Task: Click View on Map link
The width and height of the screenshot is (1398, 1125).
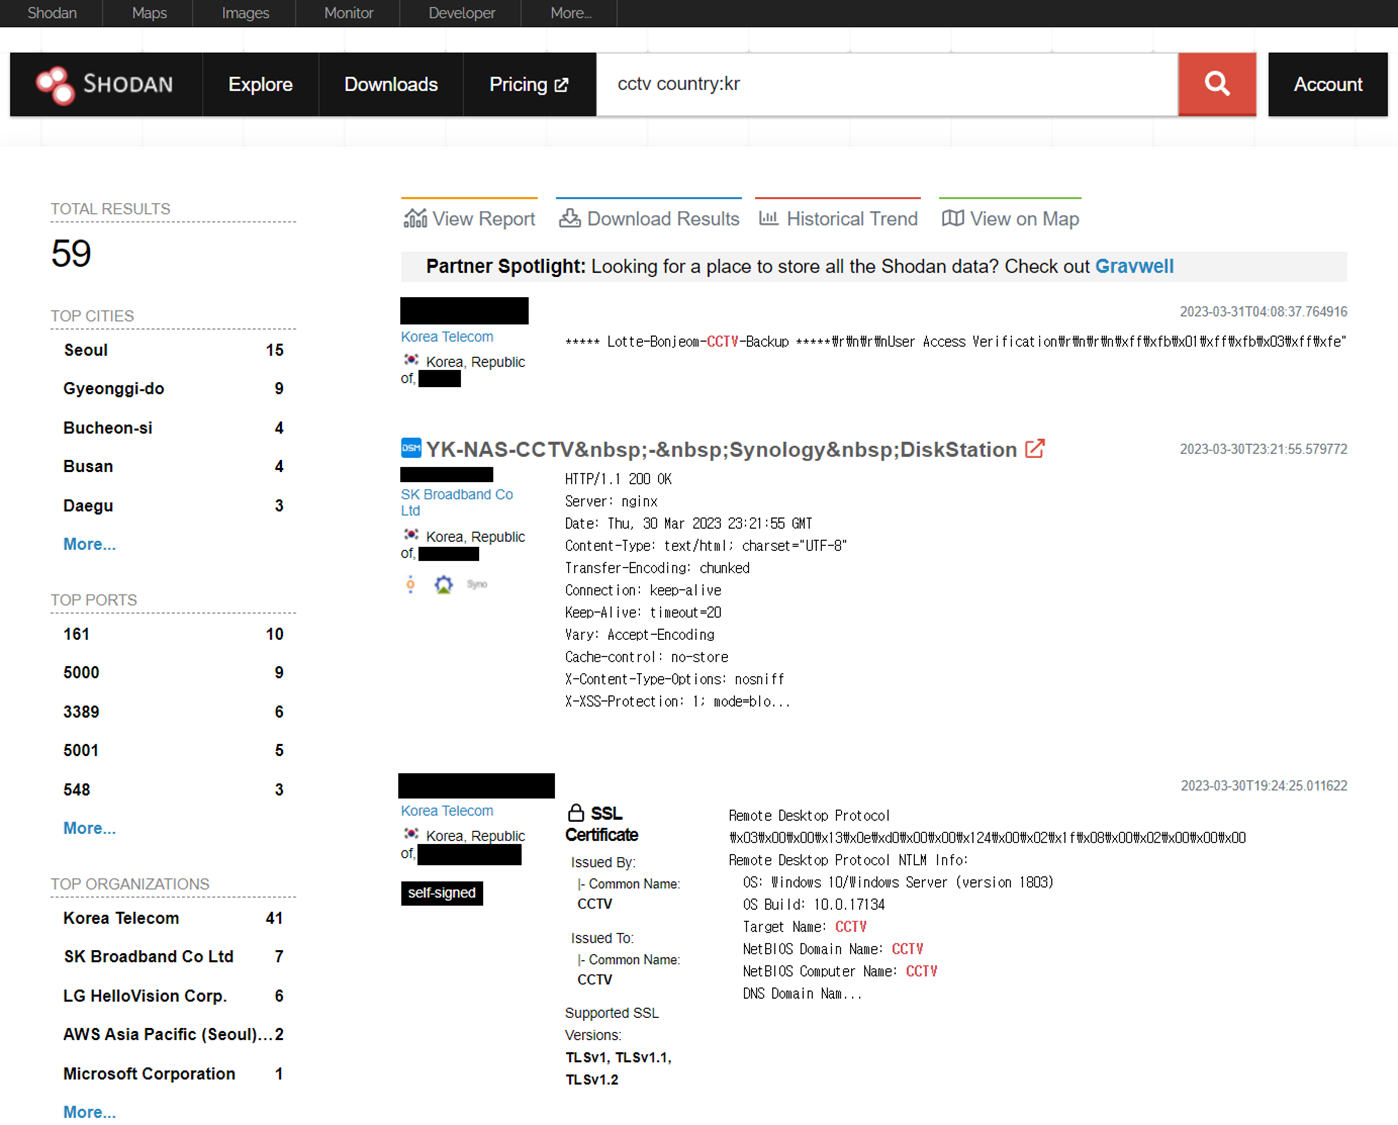Action: (x=1010, y=218)
